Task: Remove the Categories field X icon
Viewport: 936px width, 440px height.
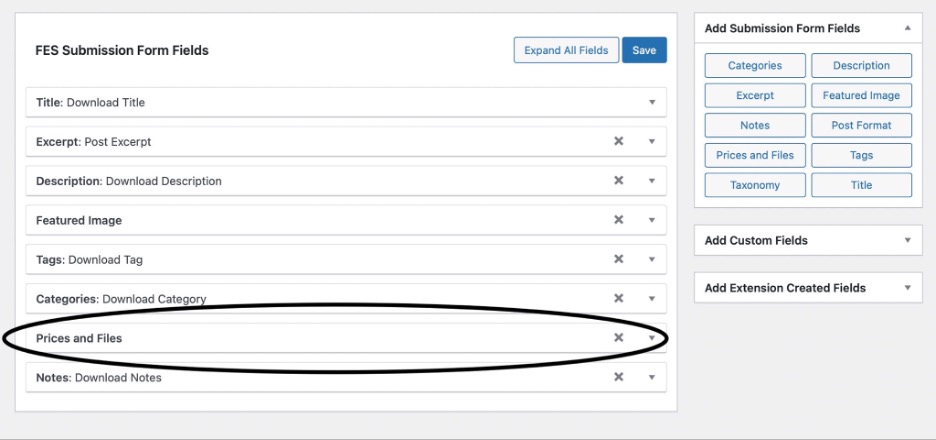Action: [x=618, y=299]
